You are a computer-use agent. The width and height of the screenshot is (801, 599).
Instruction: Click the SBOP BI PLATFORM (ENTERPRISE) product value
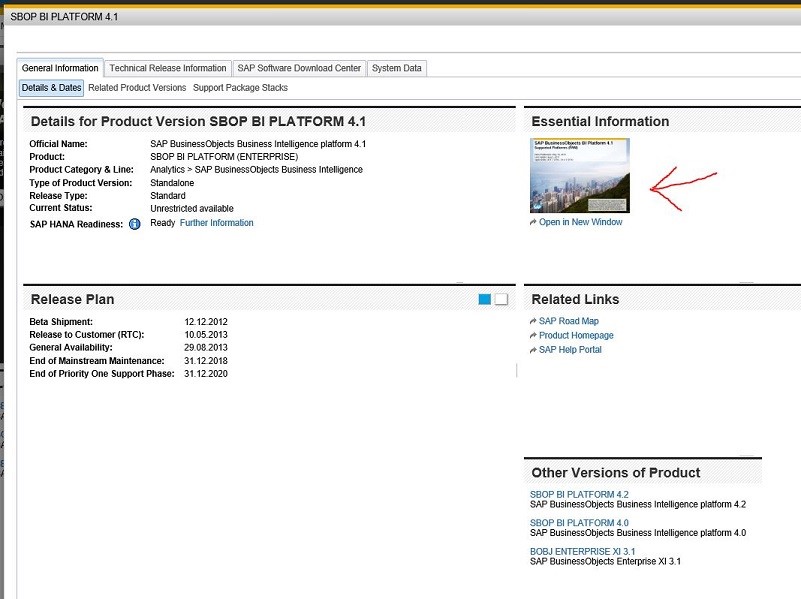[x=224, y=157]
